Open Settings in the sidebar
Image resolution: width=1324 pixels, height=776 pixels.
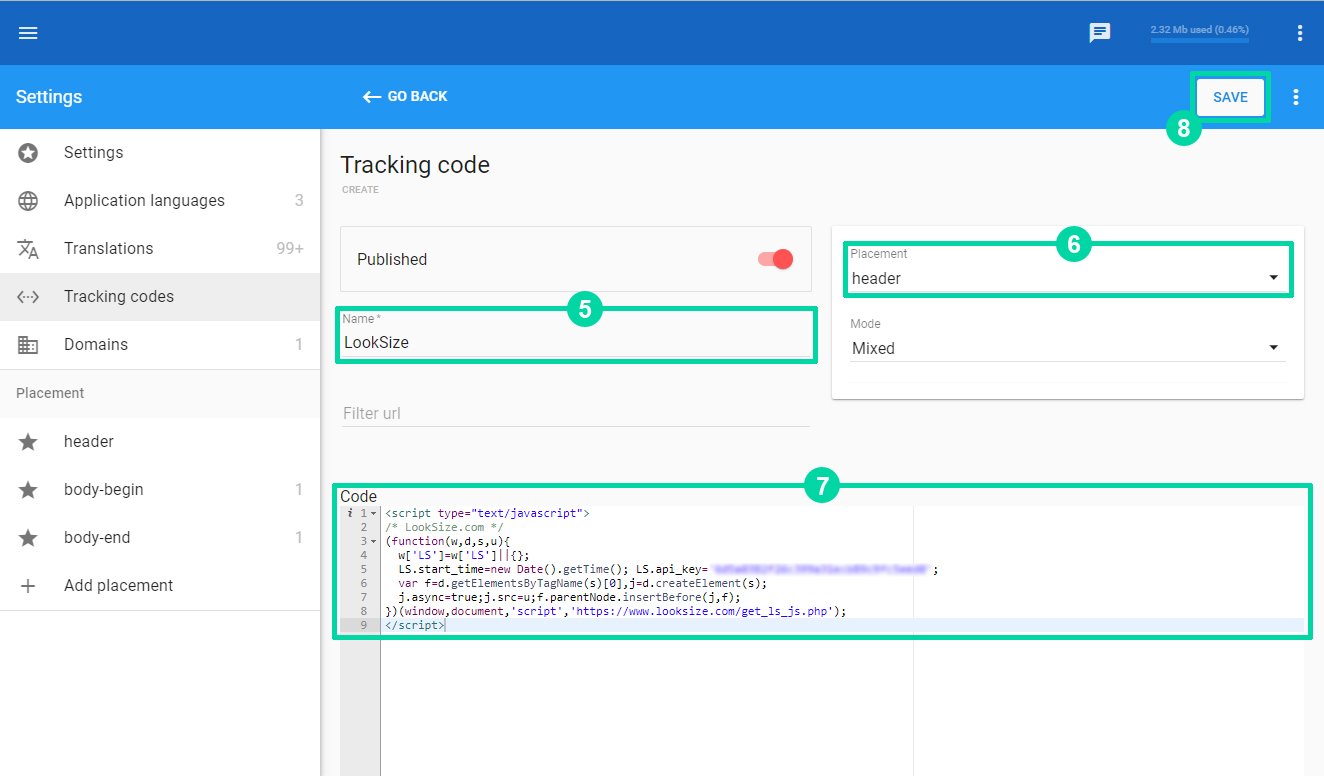tap(160, 153)
